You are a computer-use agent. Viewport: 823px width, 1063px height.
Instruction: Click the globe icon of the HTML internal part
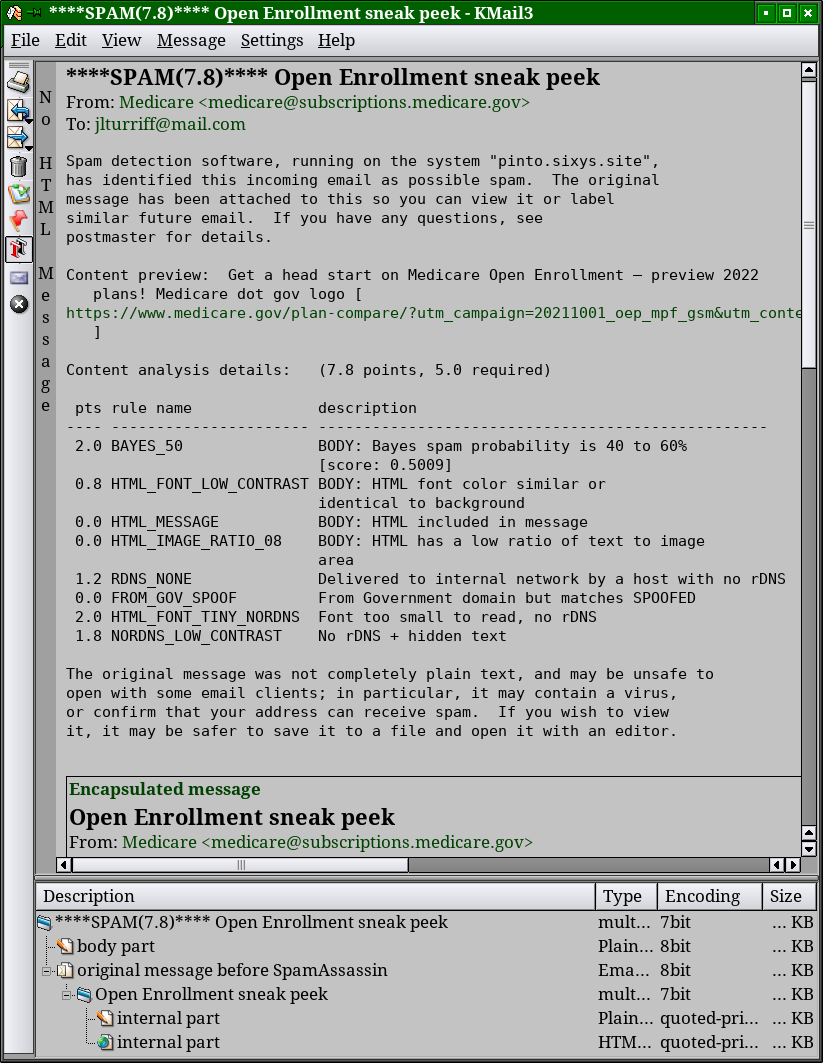pos(105,1043)
